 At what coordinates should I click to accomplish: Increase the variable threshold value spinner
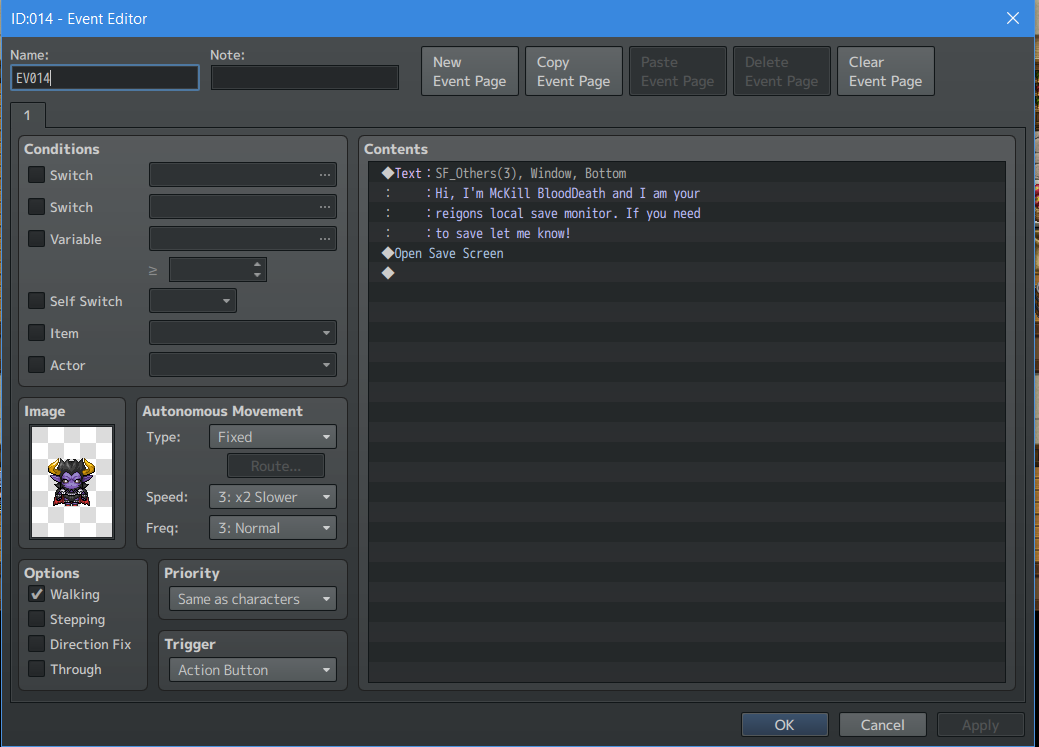[x=257, y=264]
